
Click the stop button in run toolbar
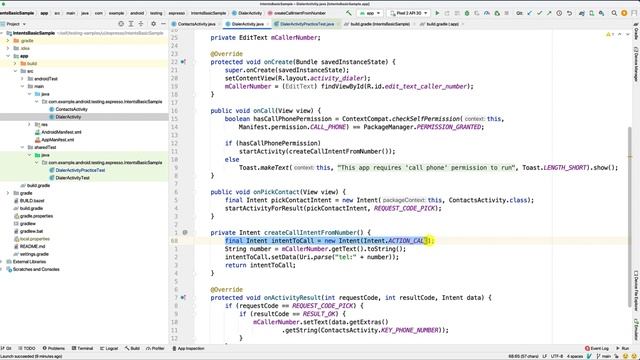click(x=507, y=13)
